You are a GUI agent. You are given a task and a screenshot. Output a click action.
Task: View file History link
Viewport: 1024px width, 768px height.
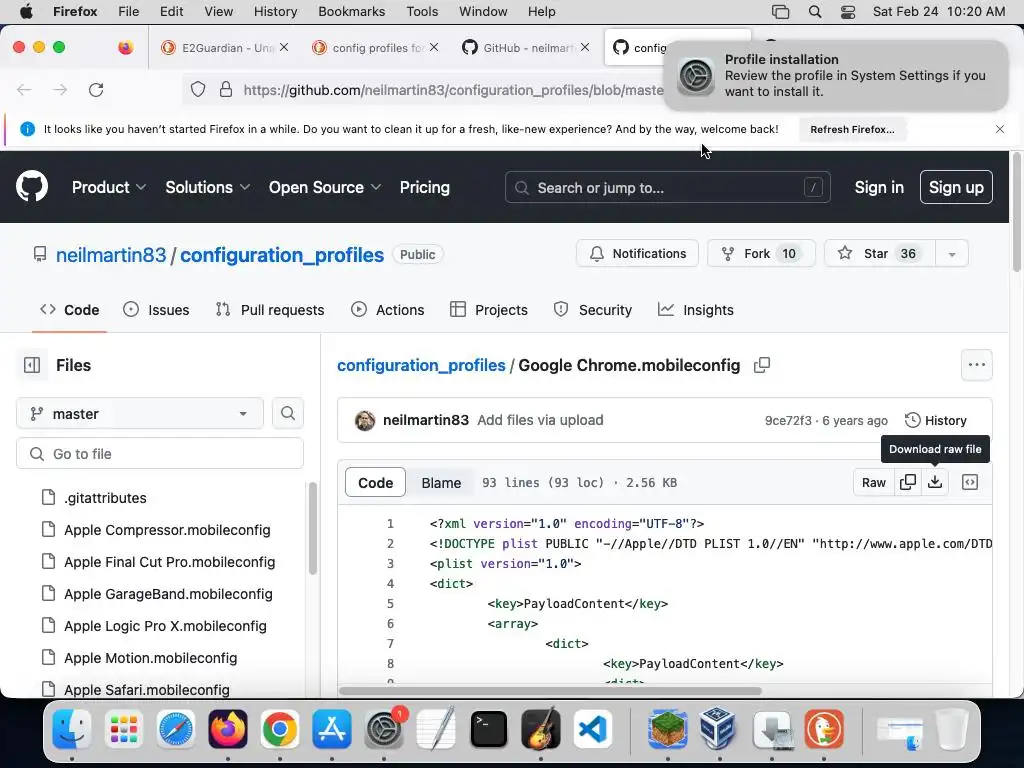coord(936,421)
